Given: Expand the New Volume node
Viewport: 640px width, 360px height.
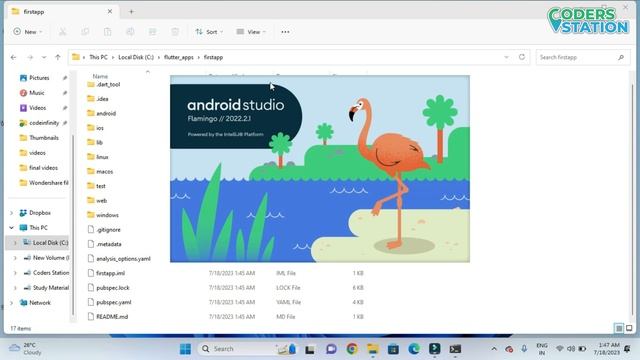Looking at the screenshot, I should (15, 258).
